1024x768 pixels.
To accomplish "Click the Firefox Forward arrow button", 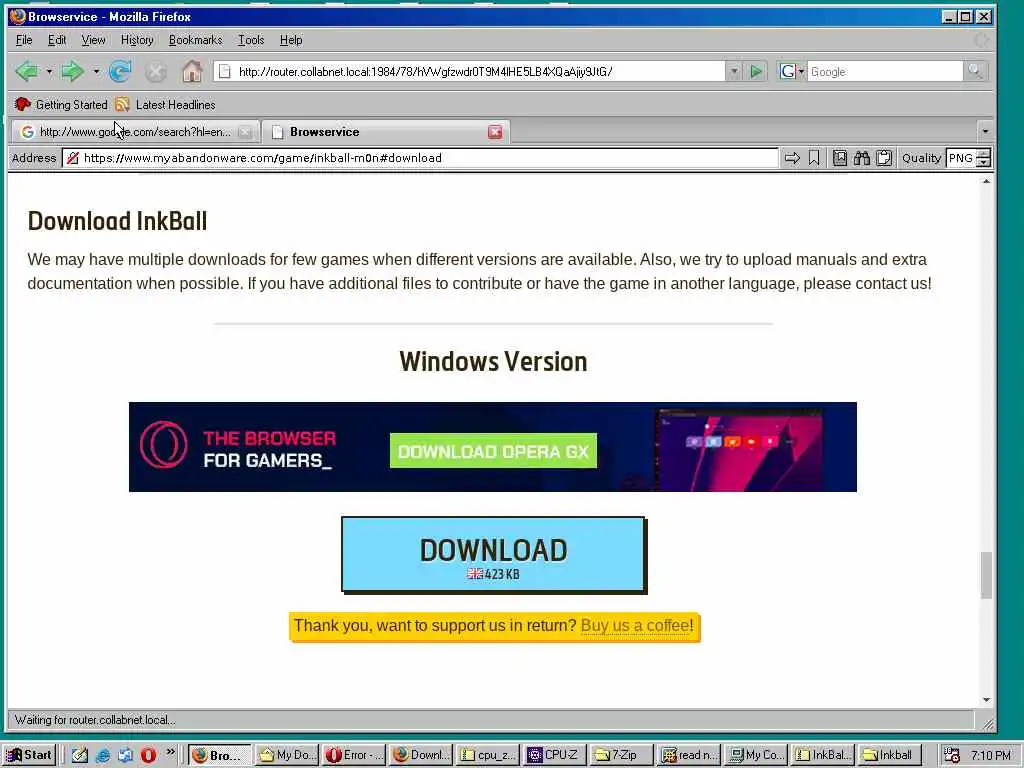I will [72, 71].
